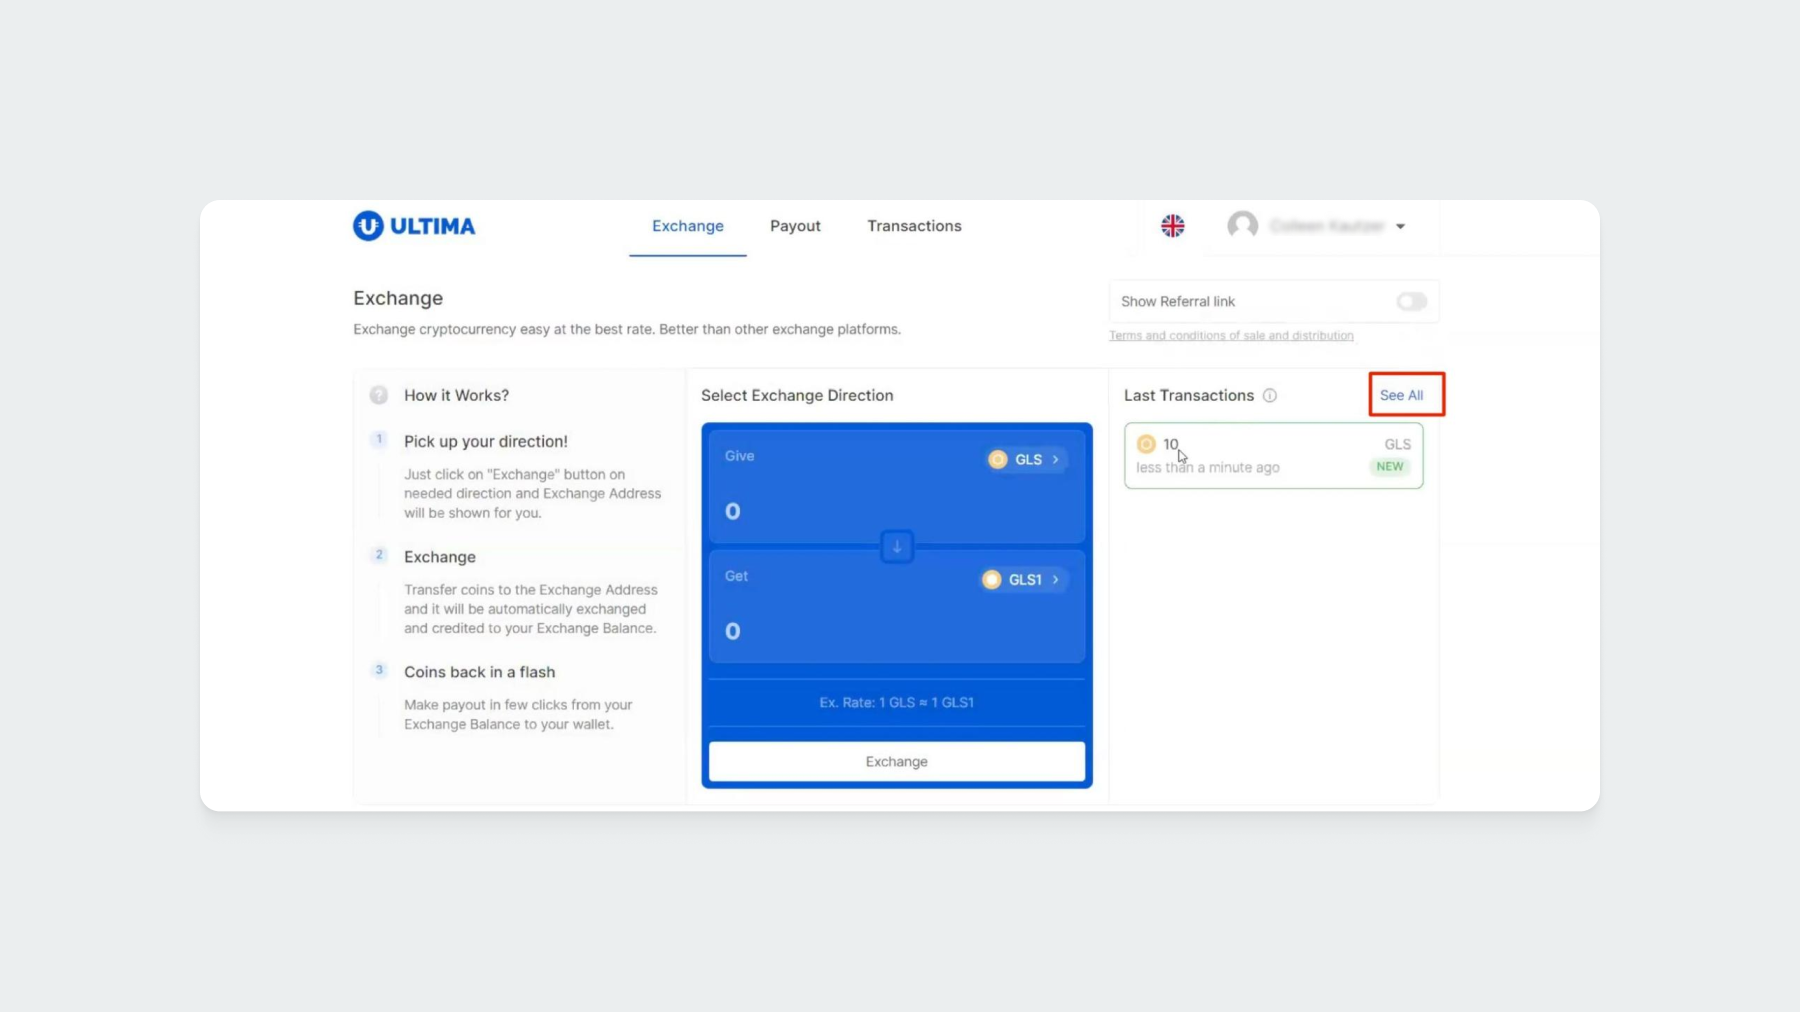This screenshot has width=1800, height=1012.
Task: Toggle the Show Referral link switch
Action: point(1411,302)
